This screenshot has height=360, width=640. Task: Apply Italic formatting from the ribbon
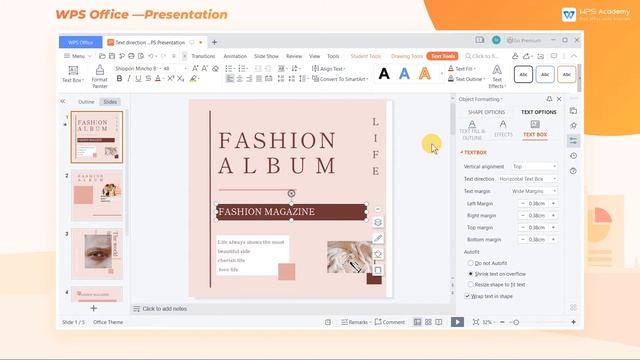click(x=129, y=78)
